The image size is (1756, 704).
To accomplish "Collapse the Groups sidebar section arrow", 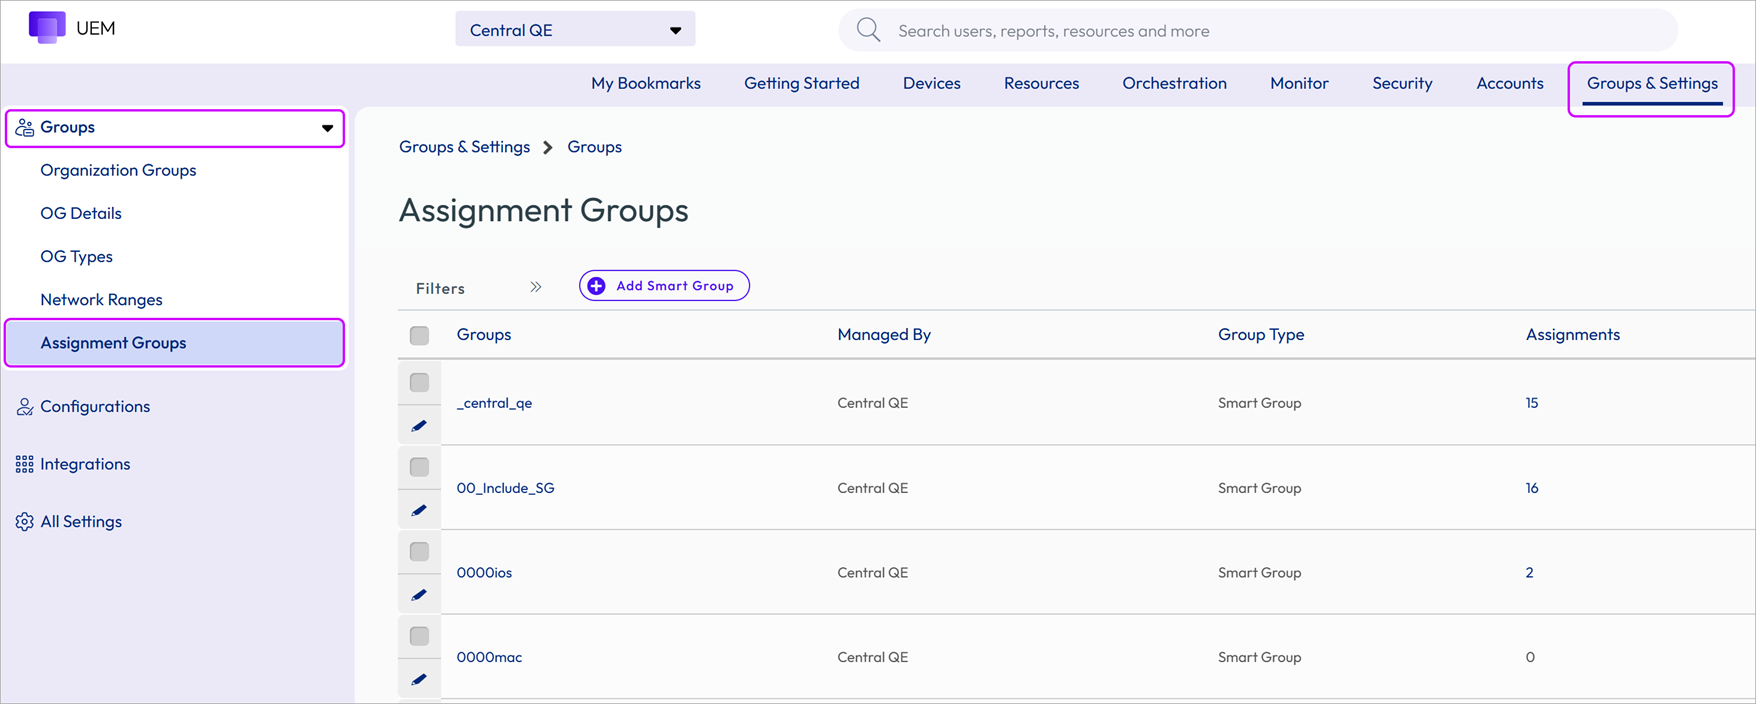I will [327, 128].
